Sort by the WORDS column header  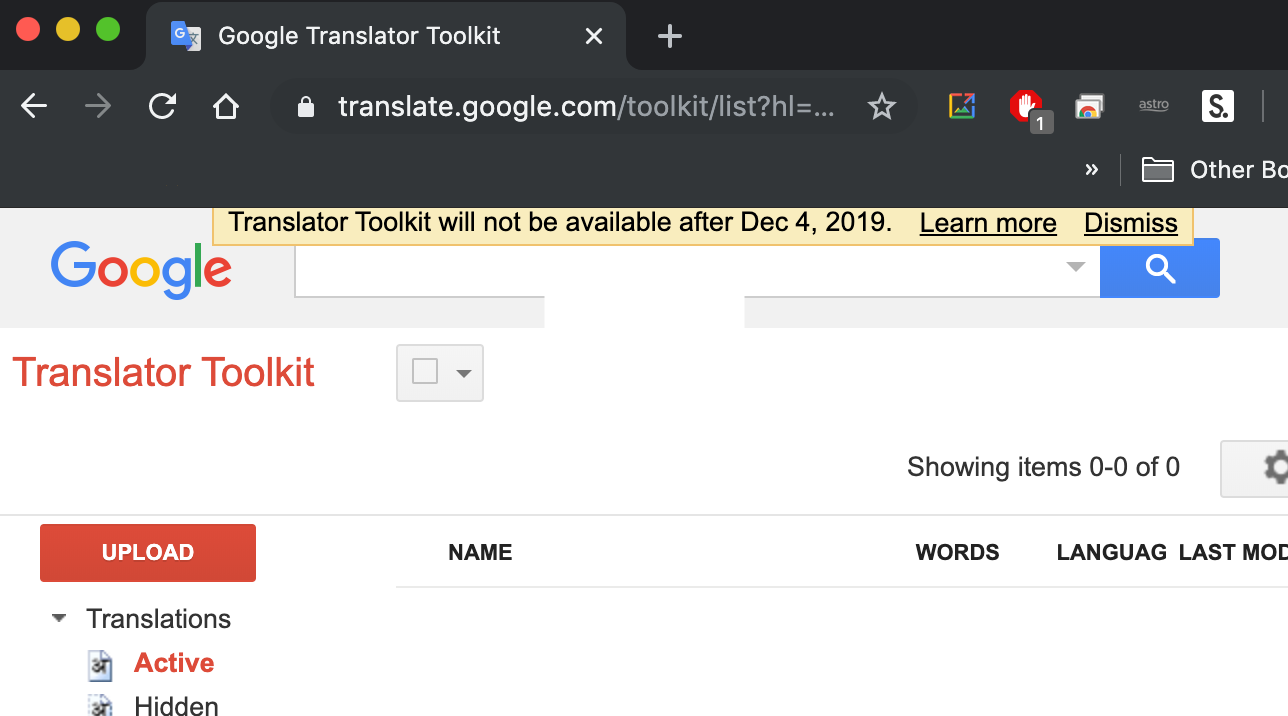957,553
